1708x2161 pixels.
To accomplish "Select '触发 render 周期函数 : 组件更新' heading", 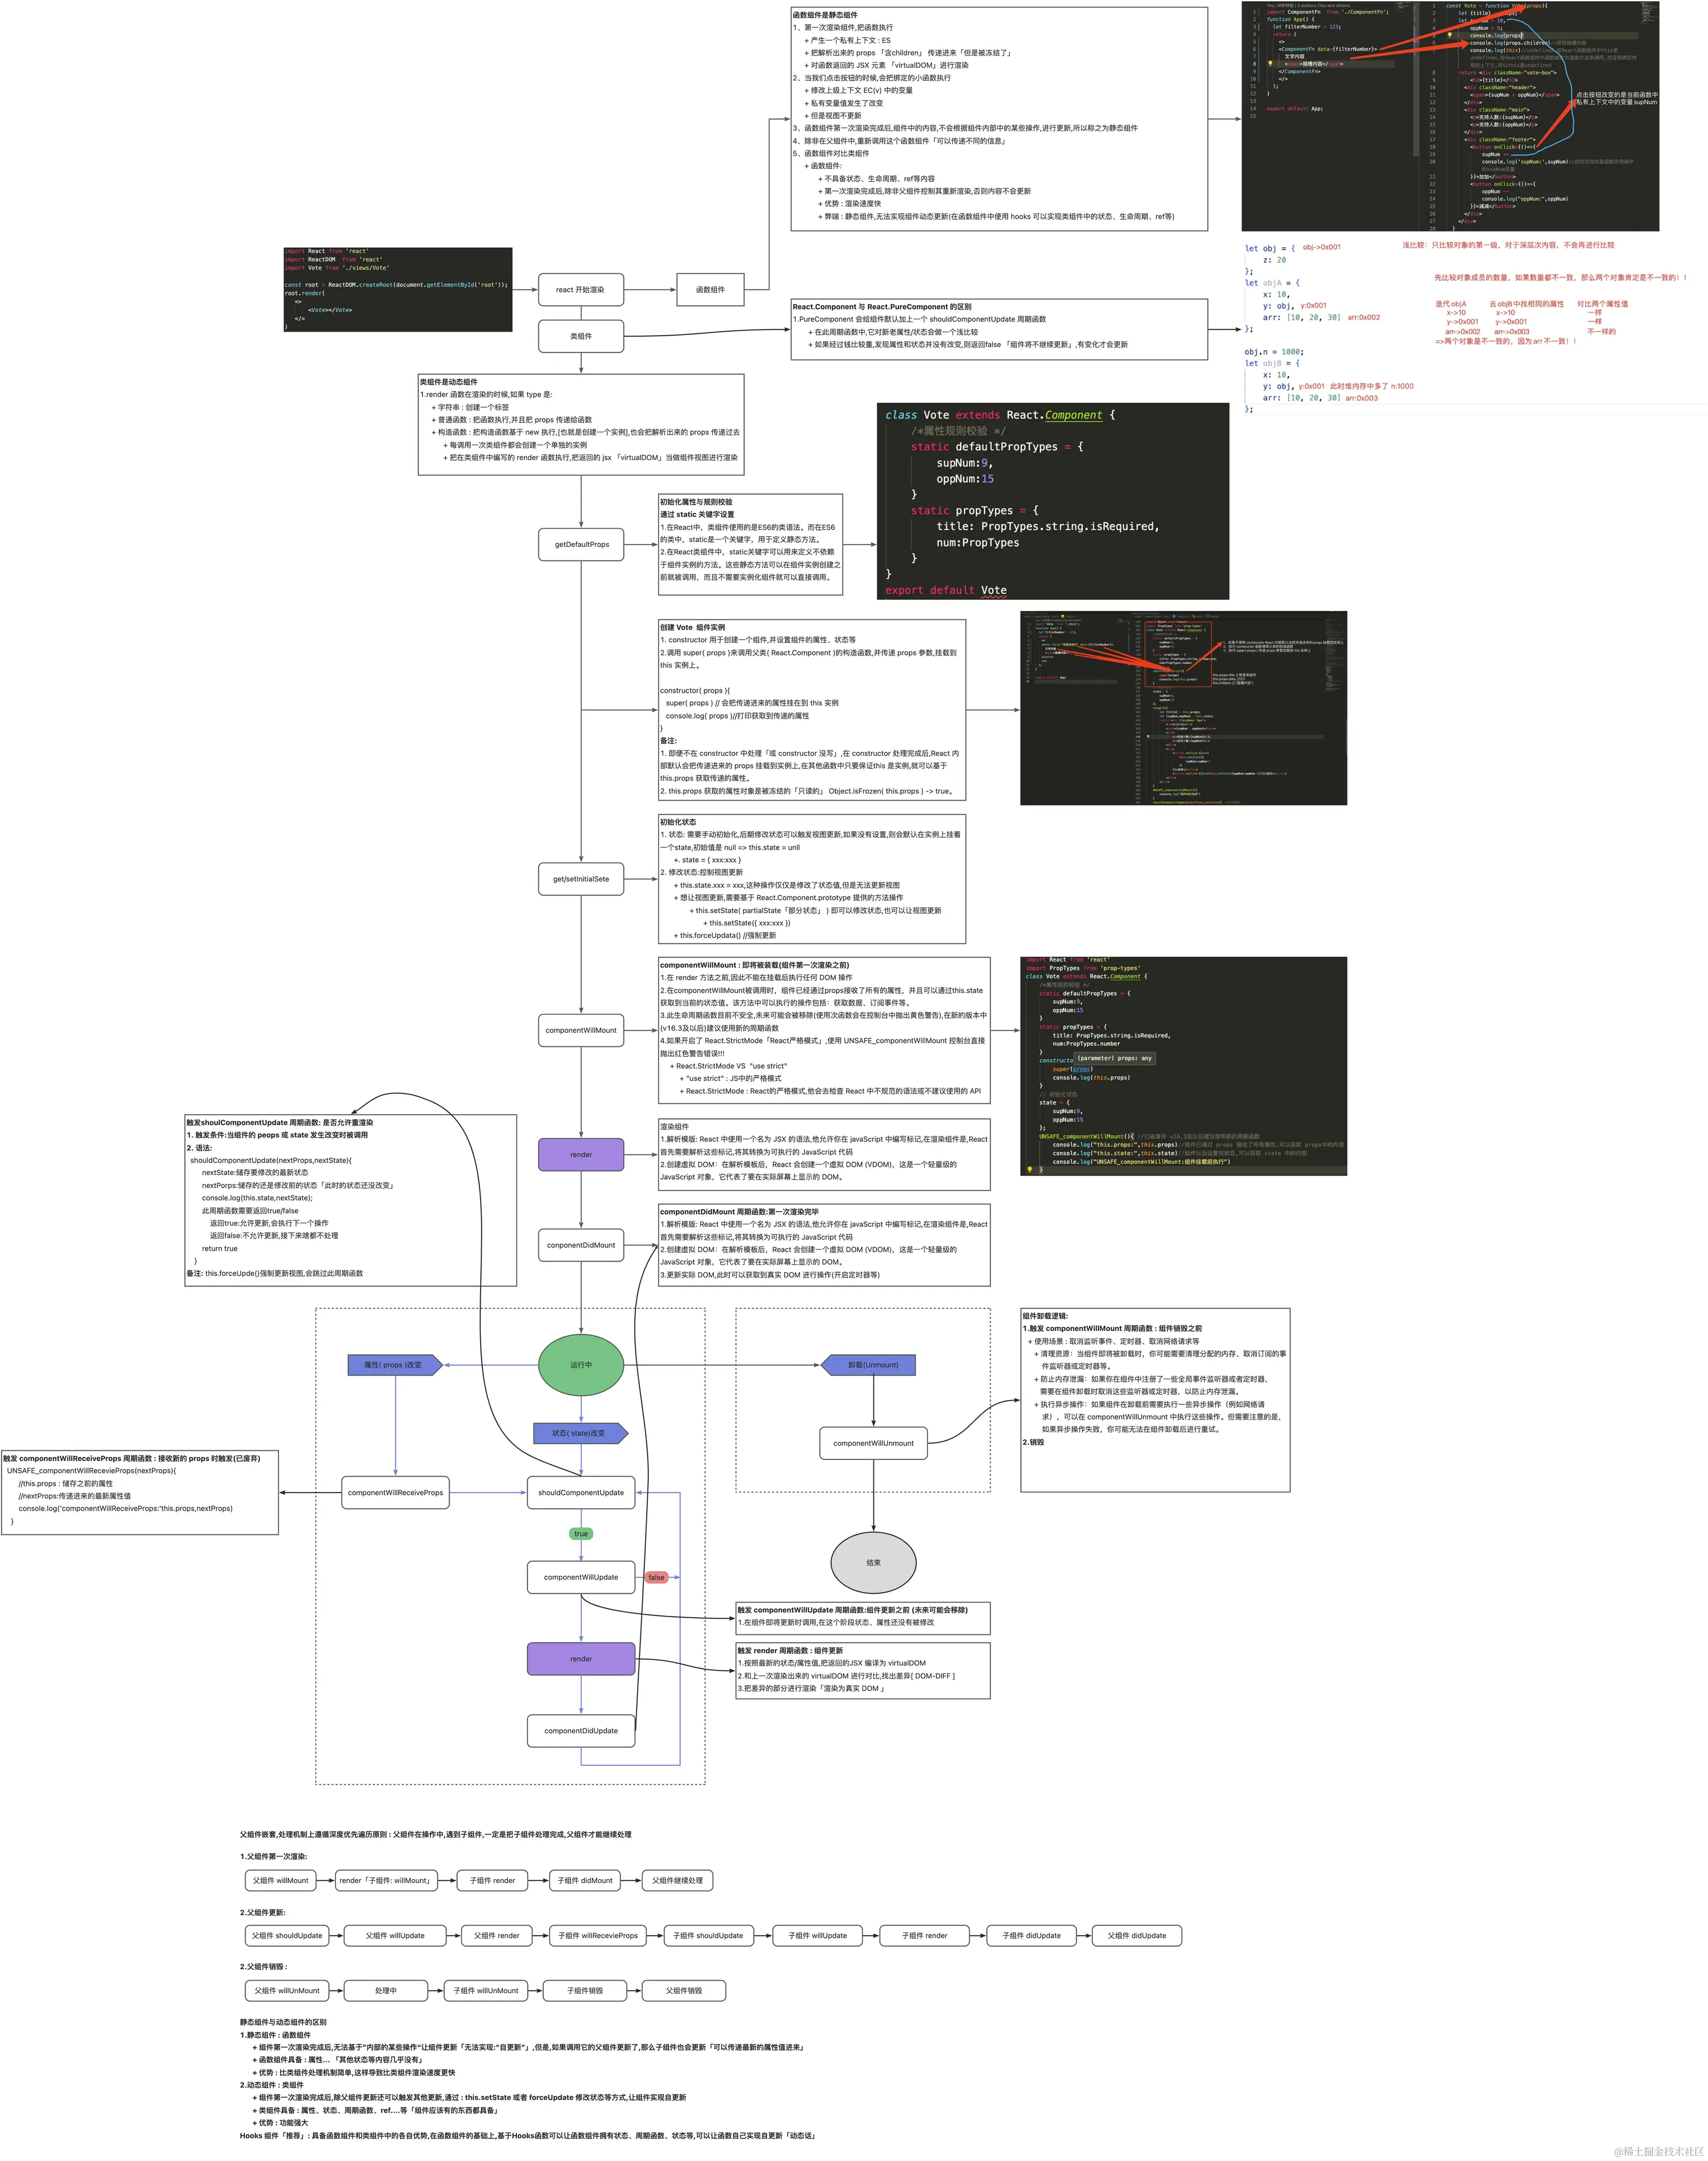I will [x=790, y=1651].
